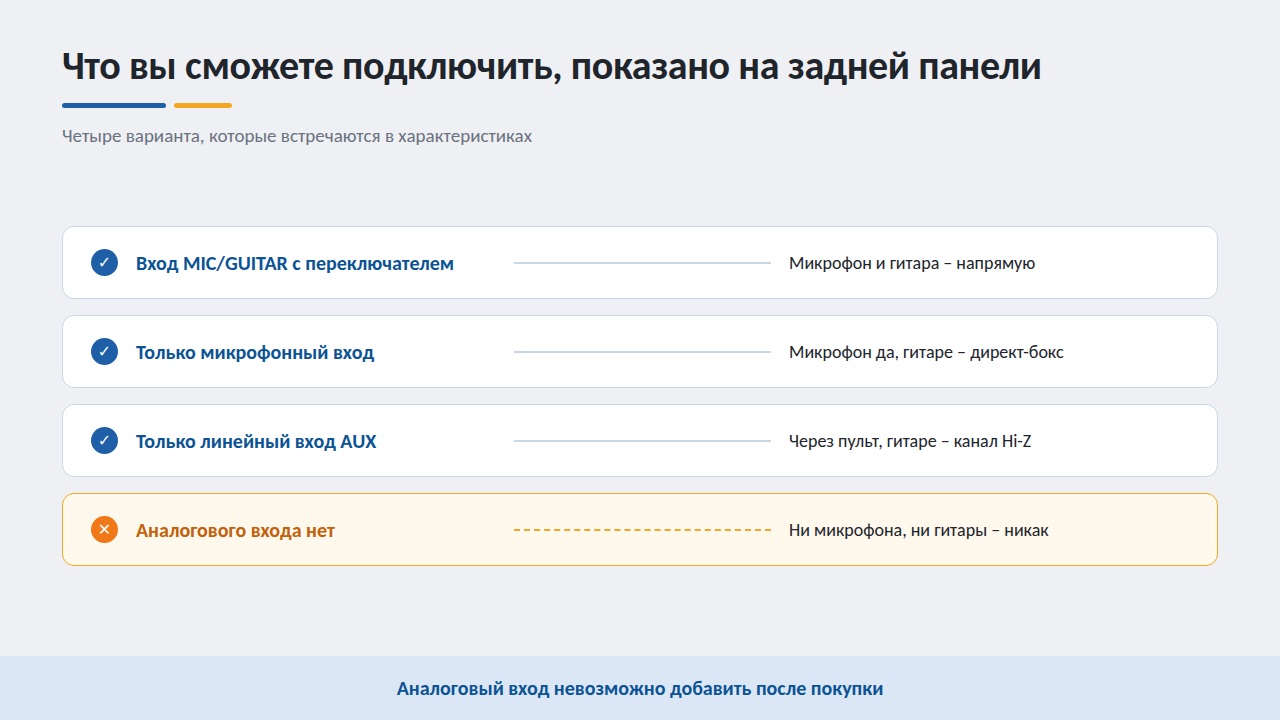The image size is (1280, 720).
Task: Click the blue underline bar below the title
Action: click(x=114, y=105)
